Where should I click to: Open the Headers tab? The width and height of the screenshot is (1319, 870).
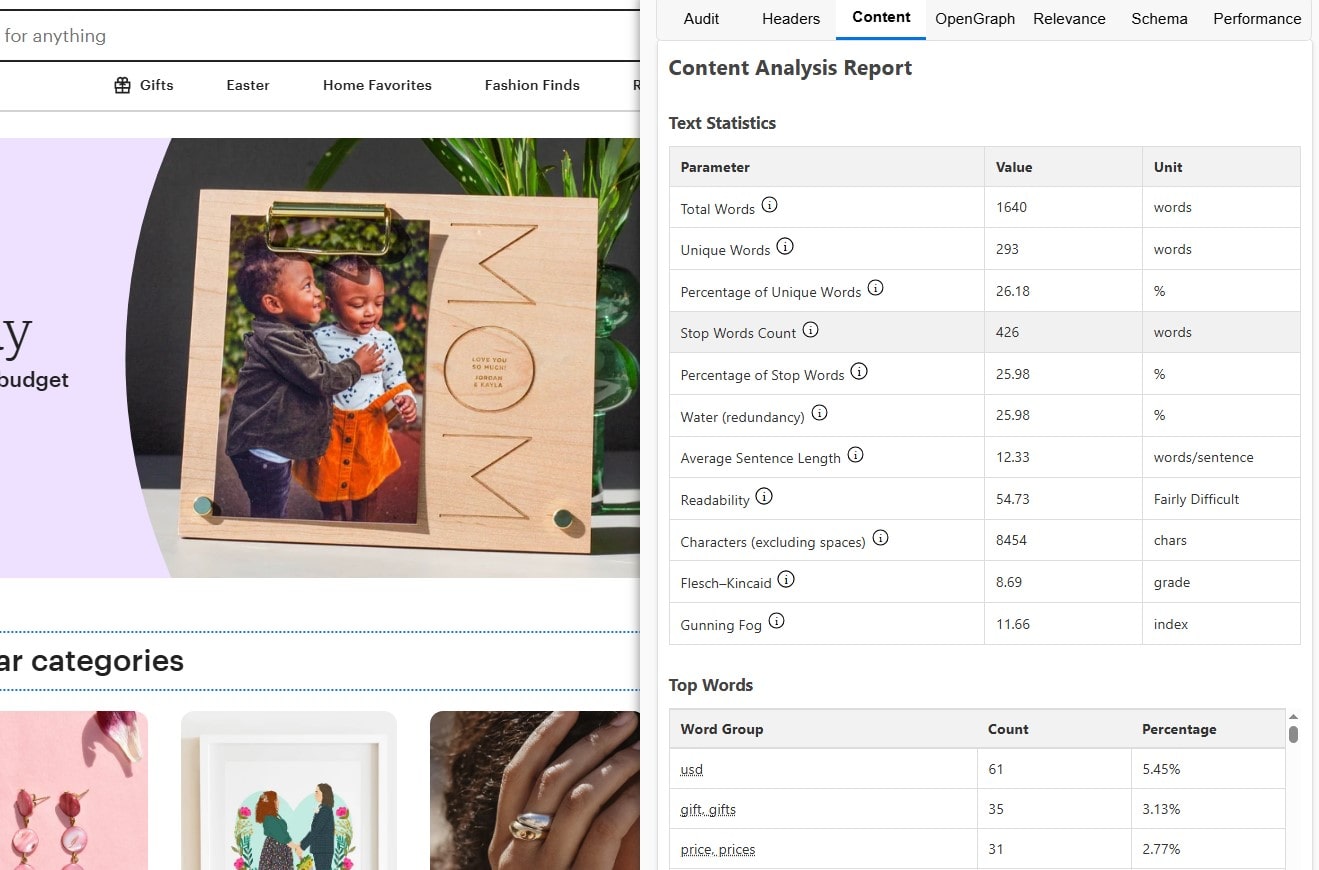[790, 19]
